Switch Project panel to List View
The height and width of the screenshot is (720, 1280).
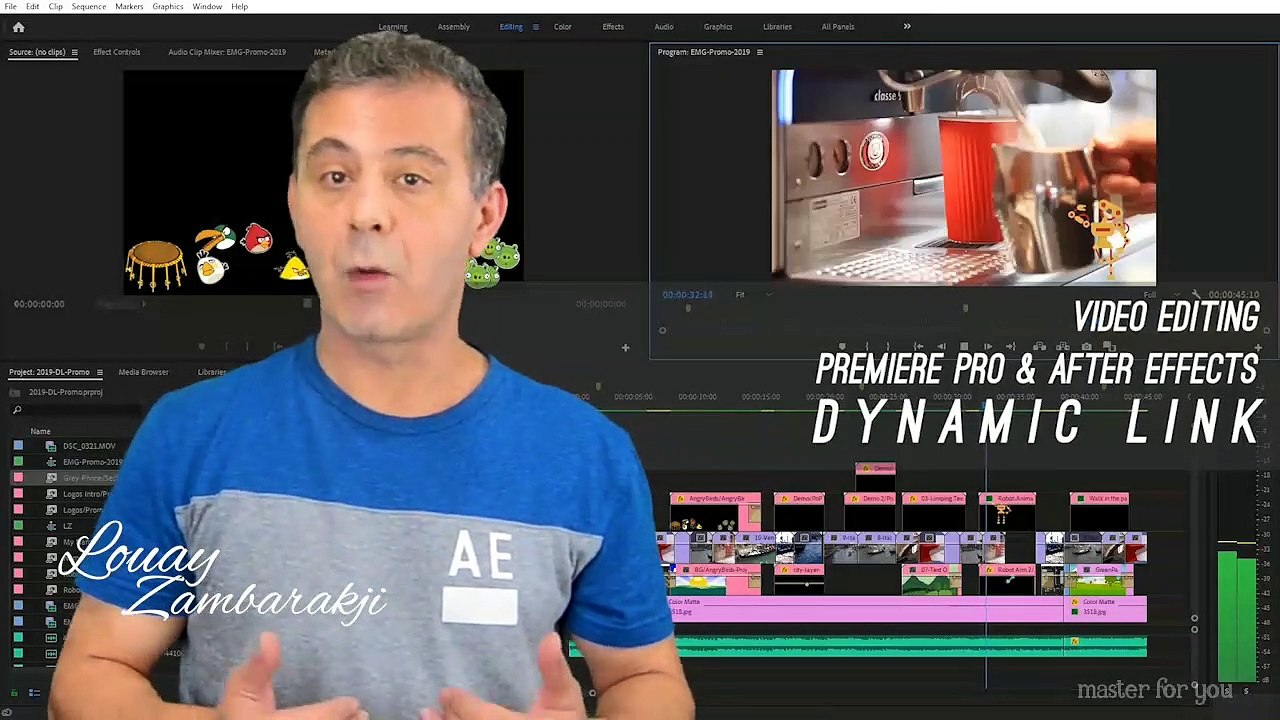tap(34, 692)
